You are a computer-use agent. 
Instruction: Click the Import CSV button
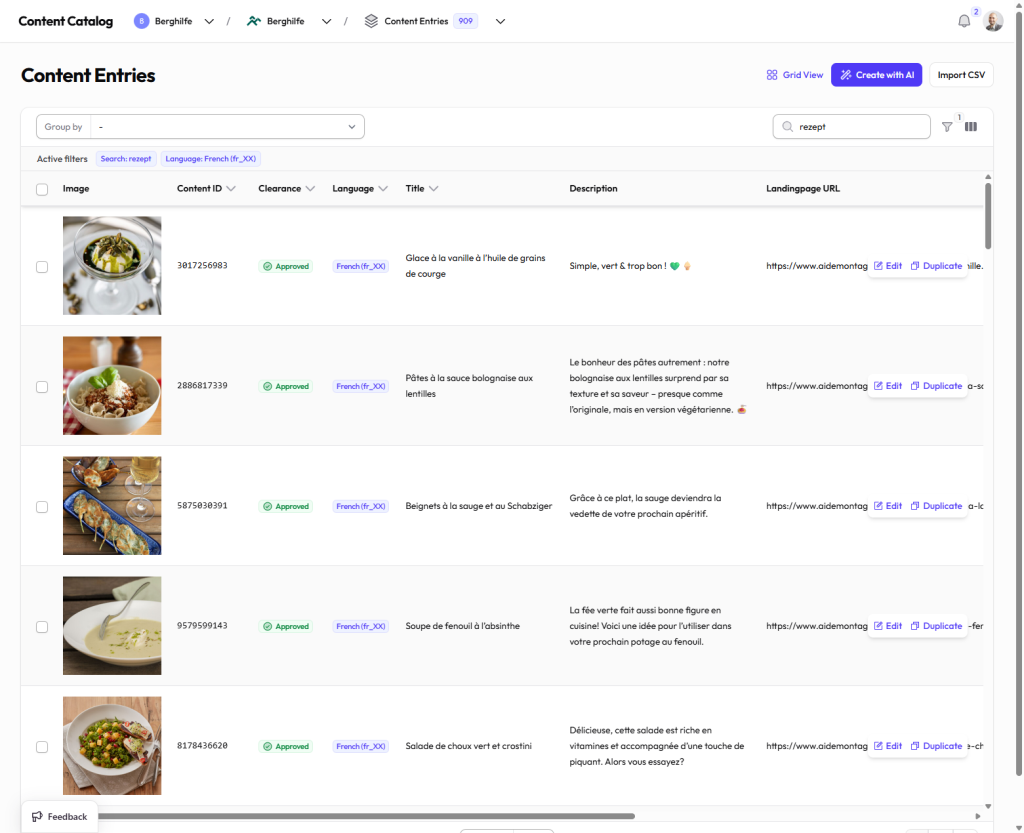click(x=961, y=75)
